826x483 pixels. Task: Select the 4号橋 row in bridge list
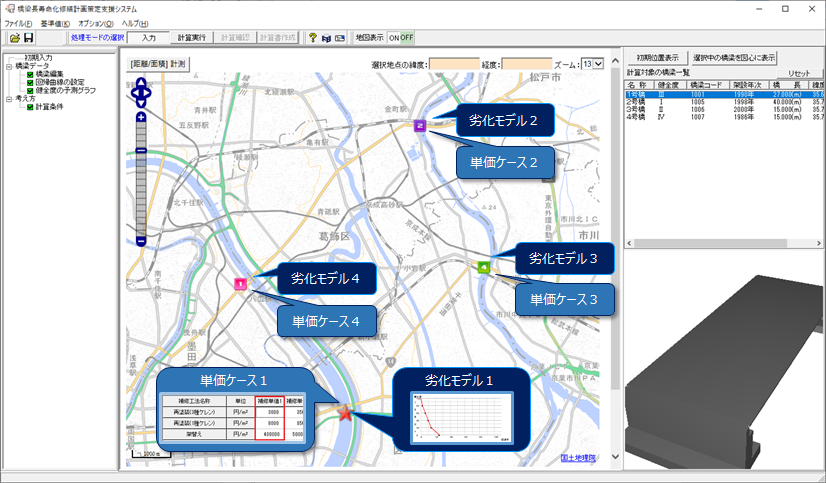tap(725, 117)
